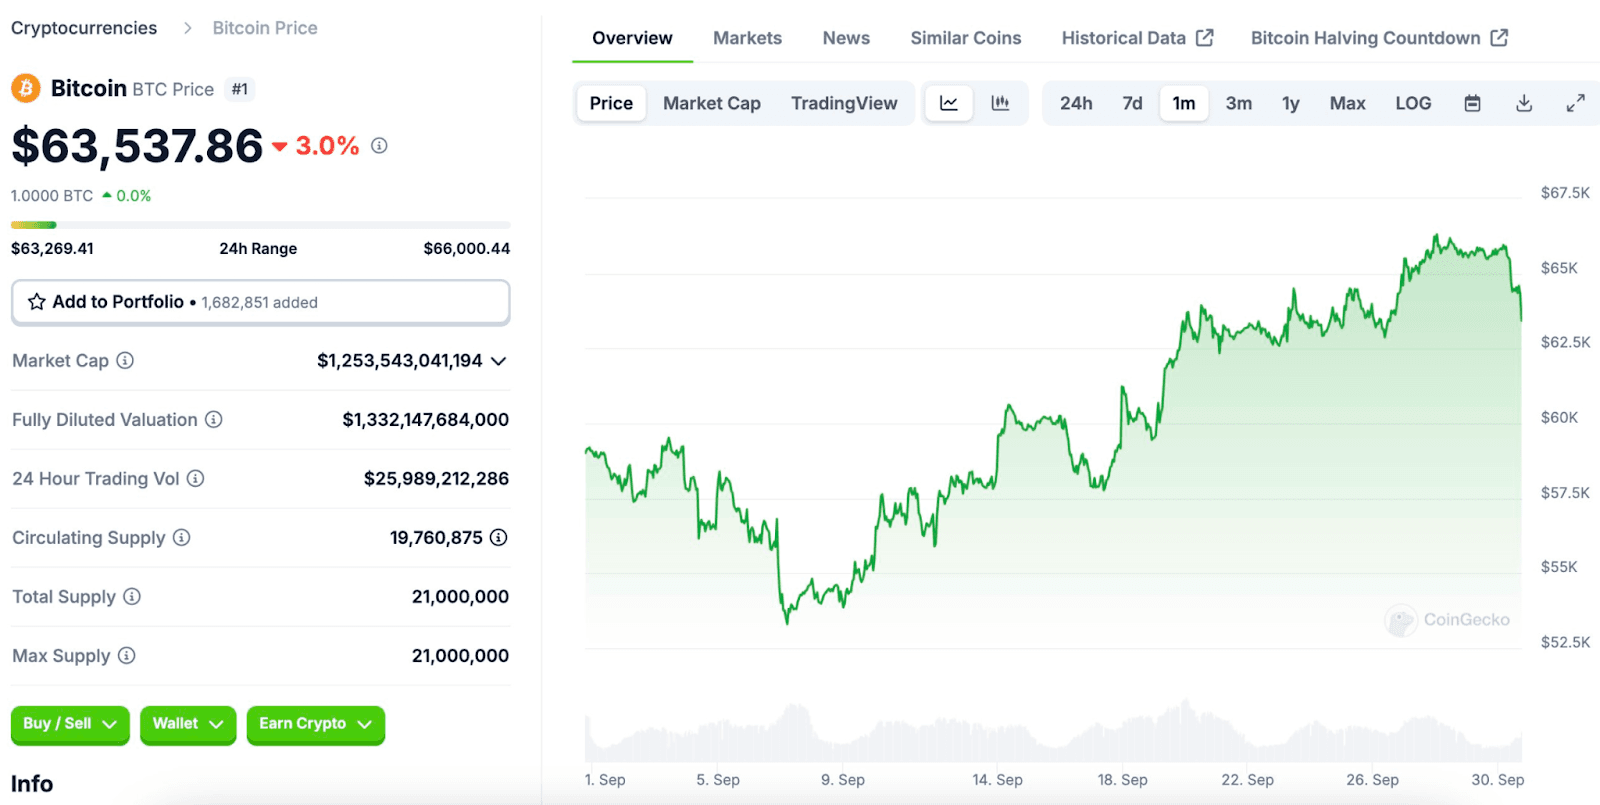Open the Similar Coins tab
Viewport: 1600px width, 805px height.
click(965, 38)
